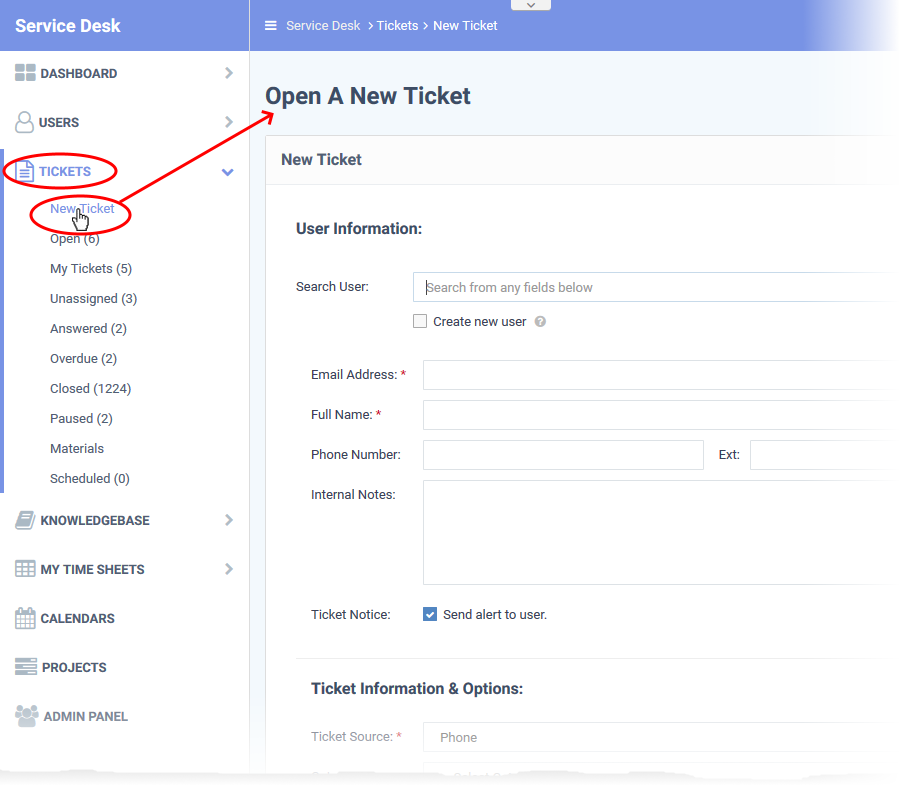900x790 pixels.
Task: Click the Projects stacked-bars icon
Action: coord(25,667)
